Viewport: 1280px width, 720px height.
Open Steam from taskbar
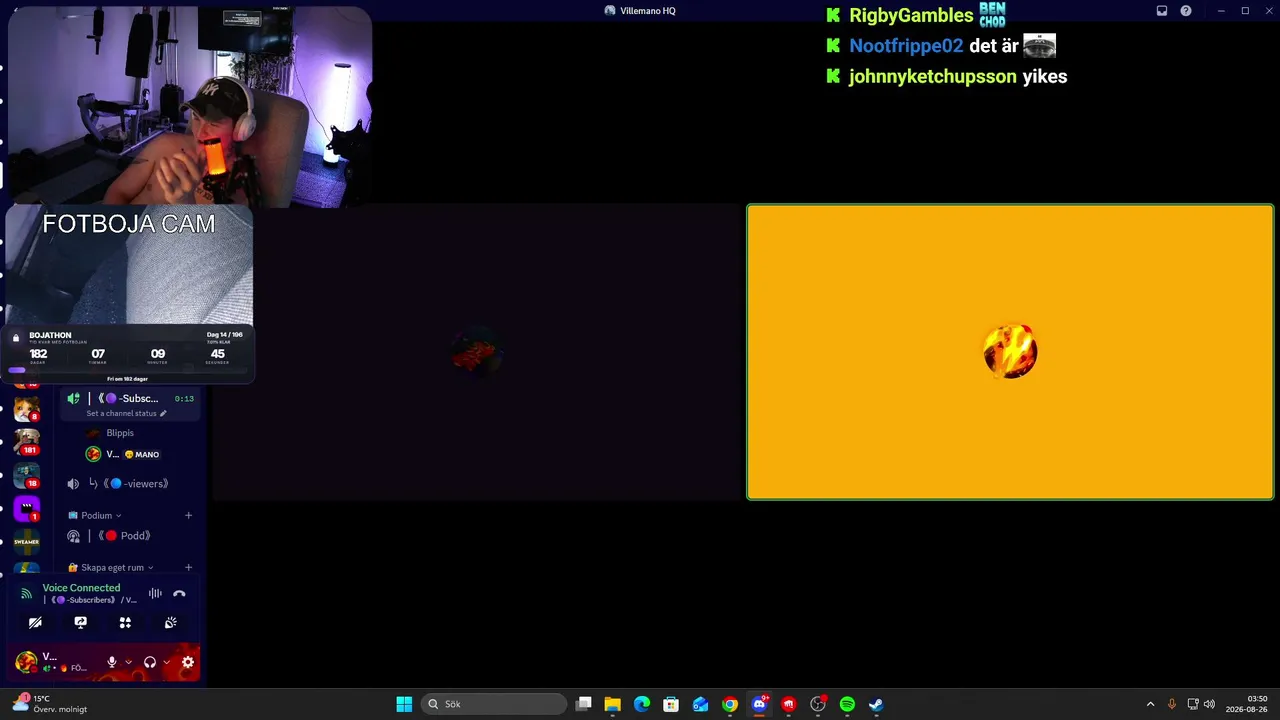pos(876,704)
